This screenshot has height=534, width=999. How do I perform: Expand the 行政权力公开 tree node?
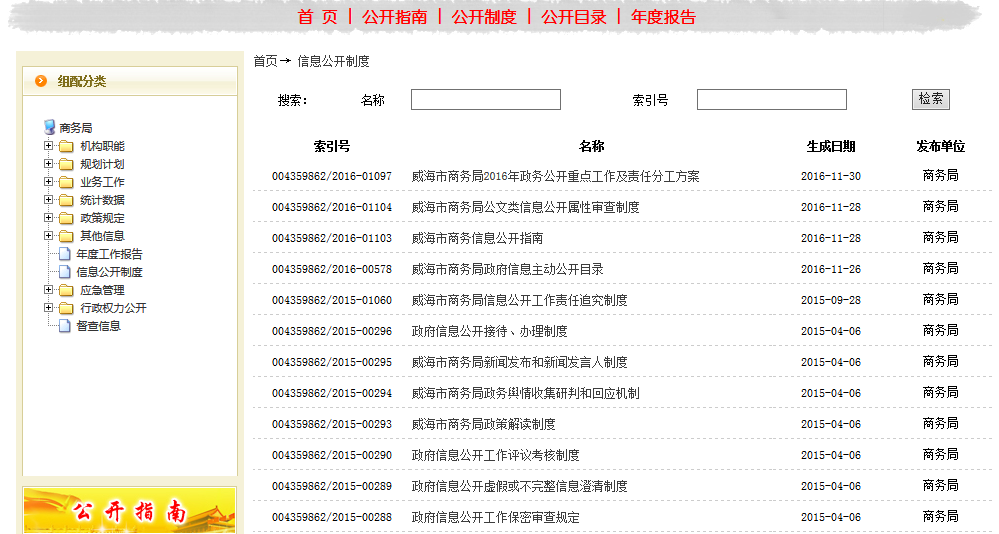(x=48, y=308)
